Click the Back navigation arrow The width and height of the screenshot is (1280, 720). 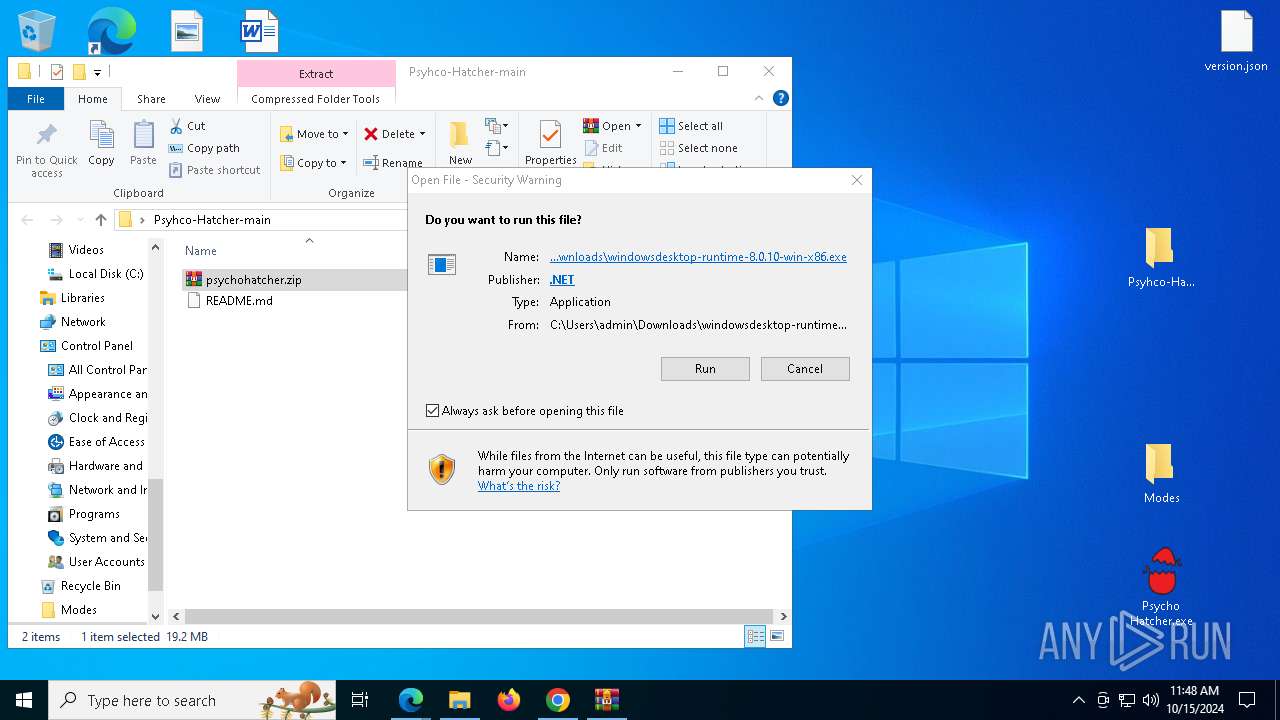[x=27, y=220]
